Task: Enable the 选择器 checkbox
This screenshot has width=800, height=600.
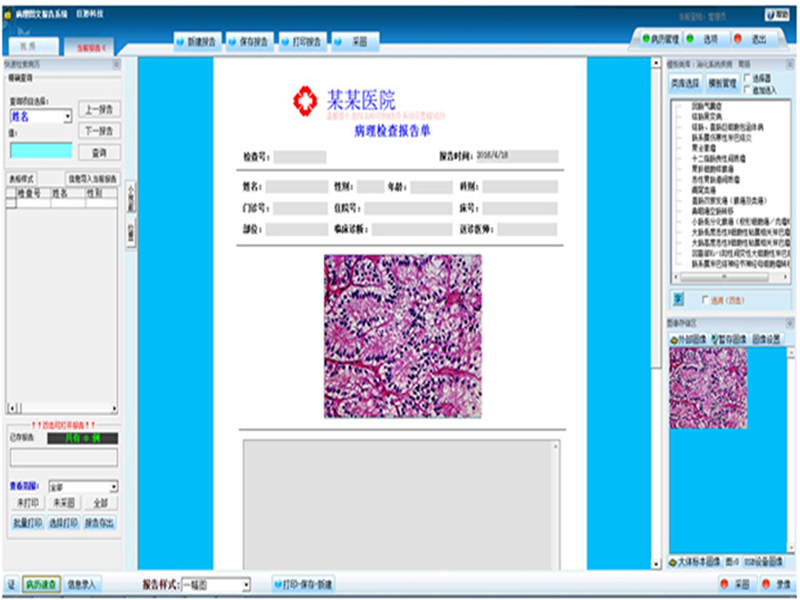Action: click(x=750, y=78)
